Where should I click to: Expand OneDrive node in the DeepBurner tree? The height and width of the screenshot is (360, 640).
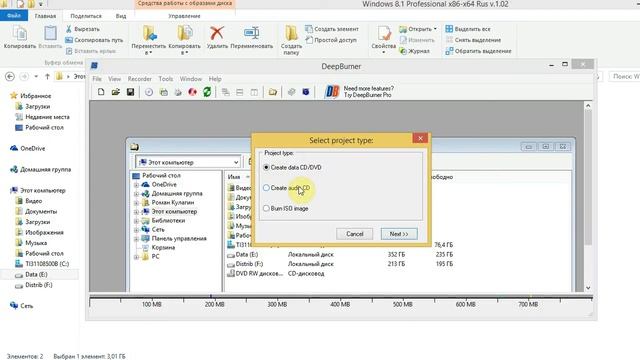click(136, 185)
